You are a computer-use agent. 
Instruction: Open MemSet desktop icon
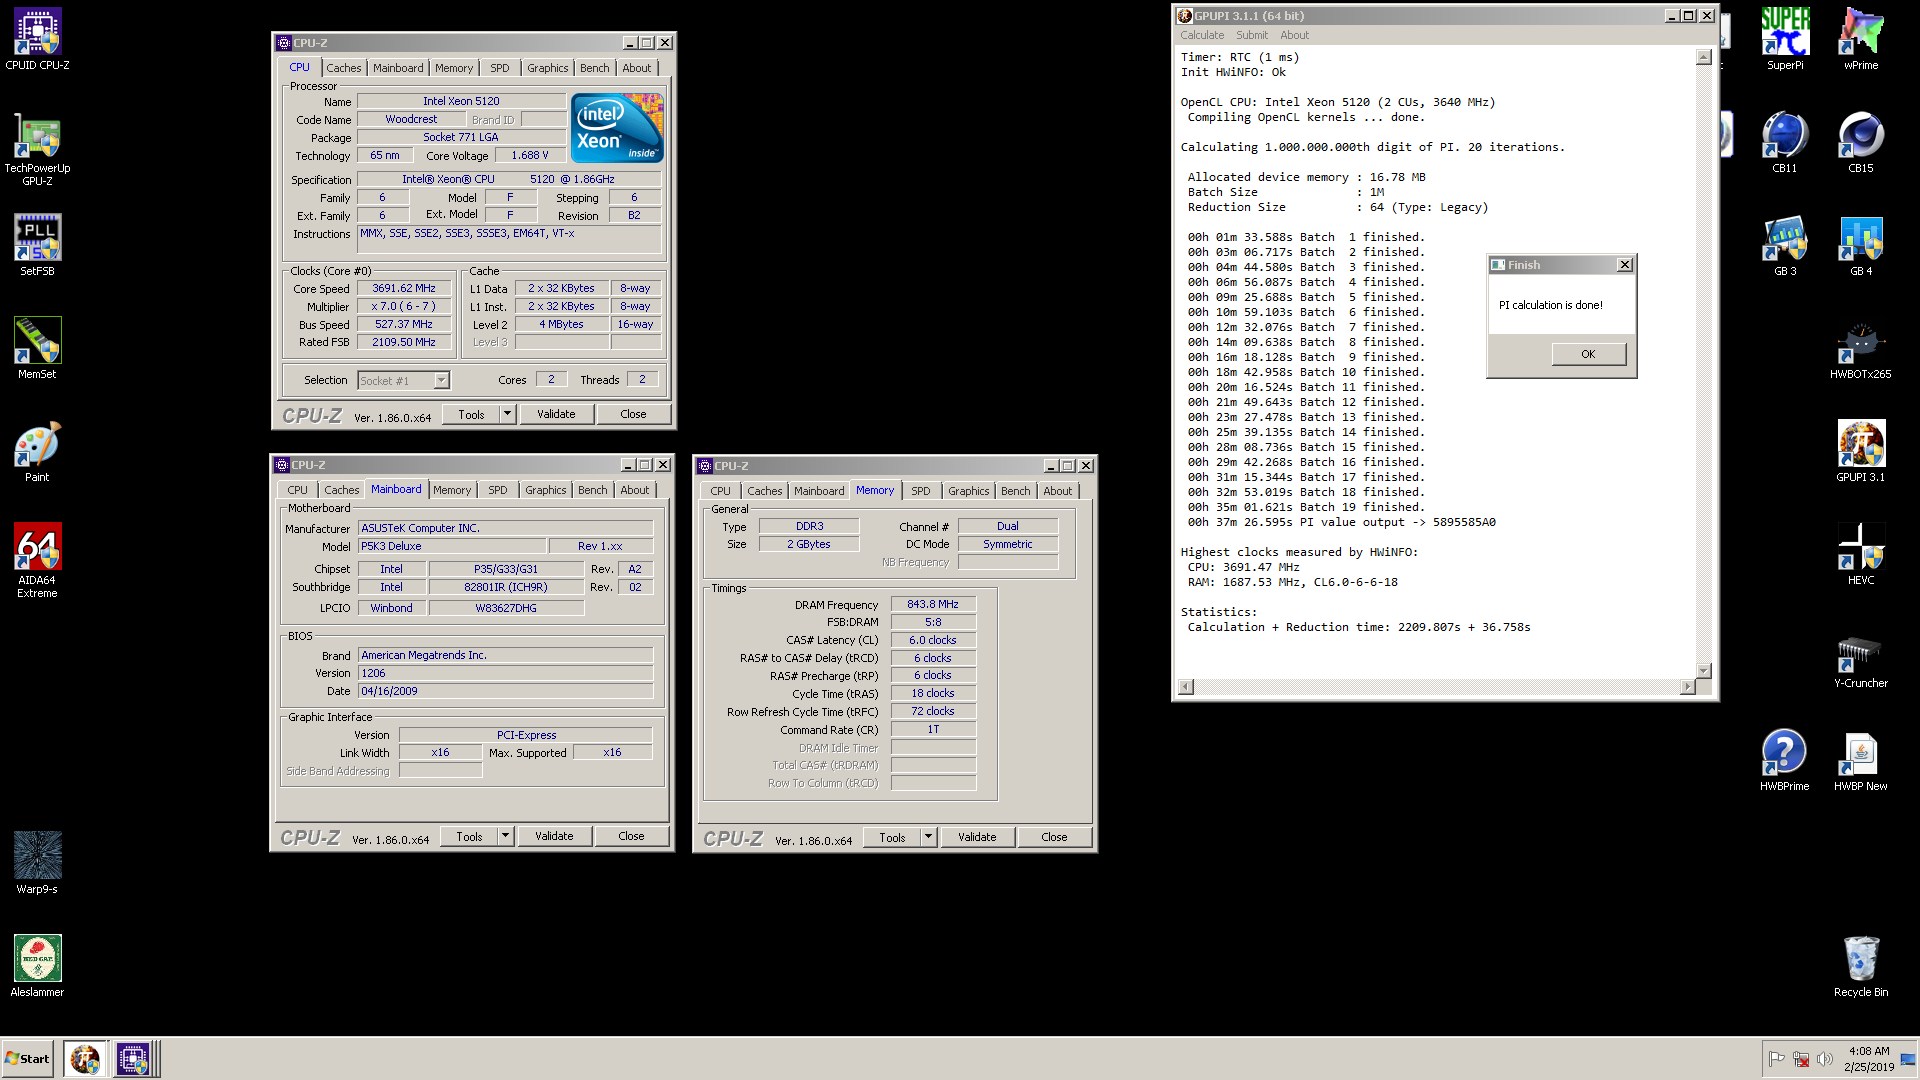(37, 349)
